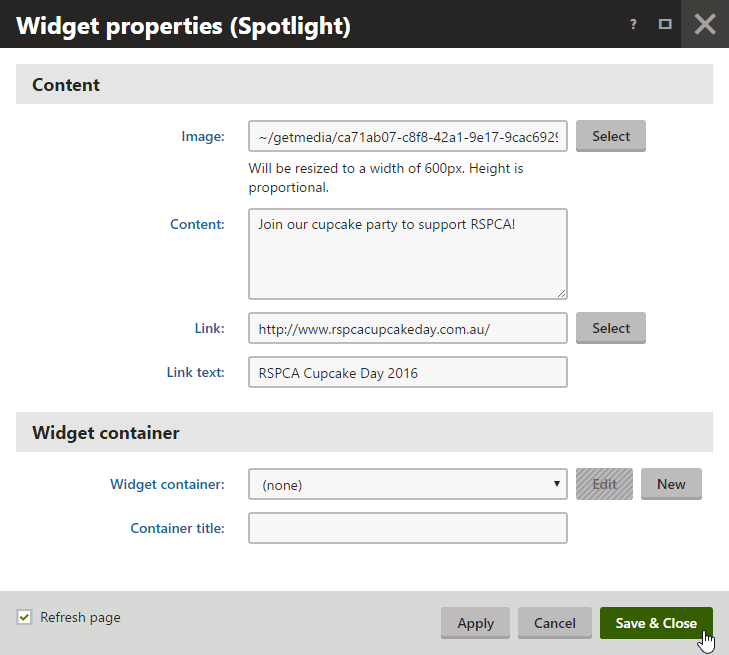The width and height of the screenshot is (729, 655).
Task: Close the Widget properties dialog
Action: pyautogui.click(x=705, y=24)
